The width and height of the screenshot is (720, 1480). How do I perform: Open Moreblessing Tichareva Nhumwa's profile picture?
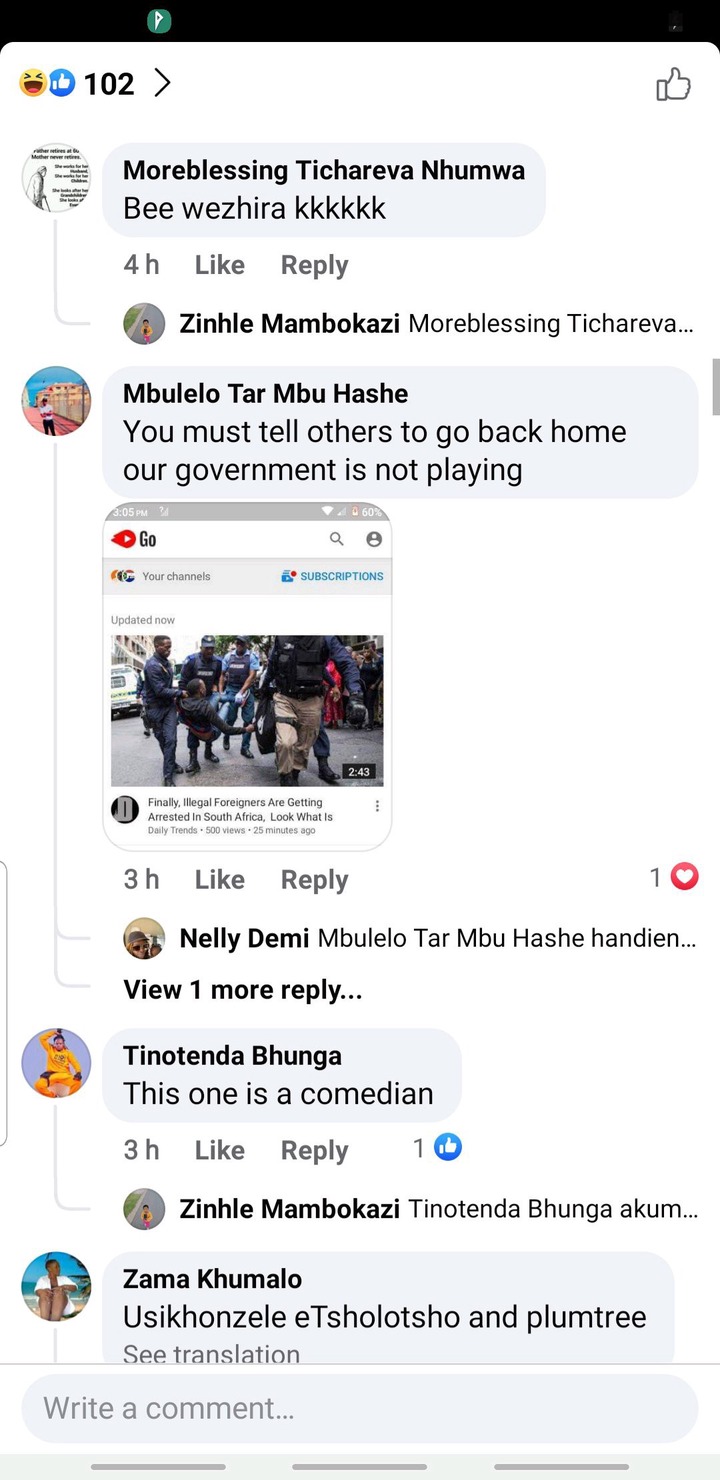[56, 177]
